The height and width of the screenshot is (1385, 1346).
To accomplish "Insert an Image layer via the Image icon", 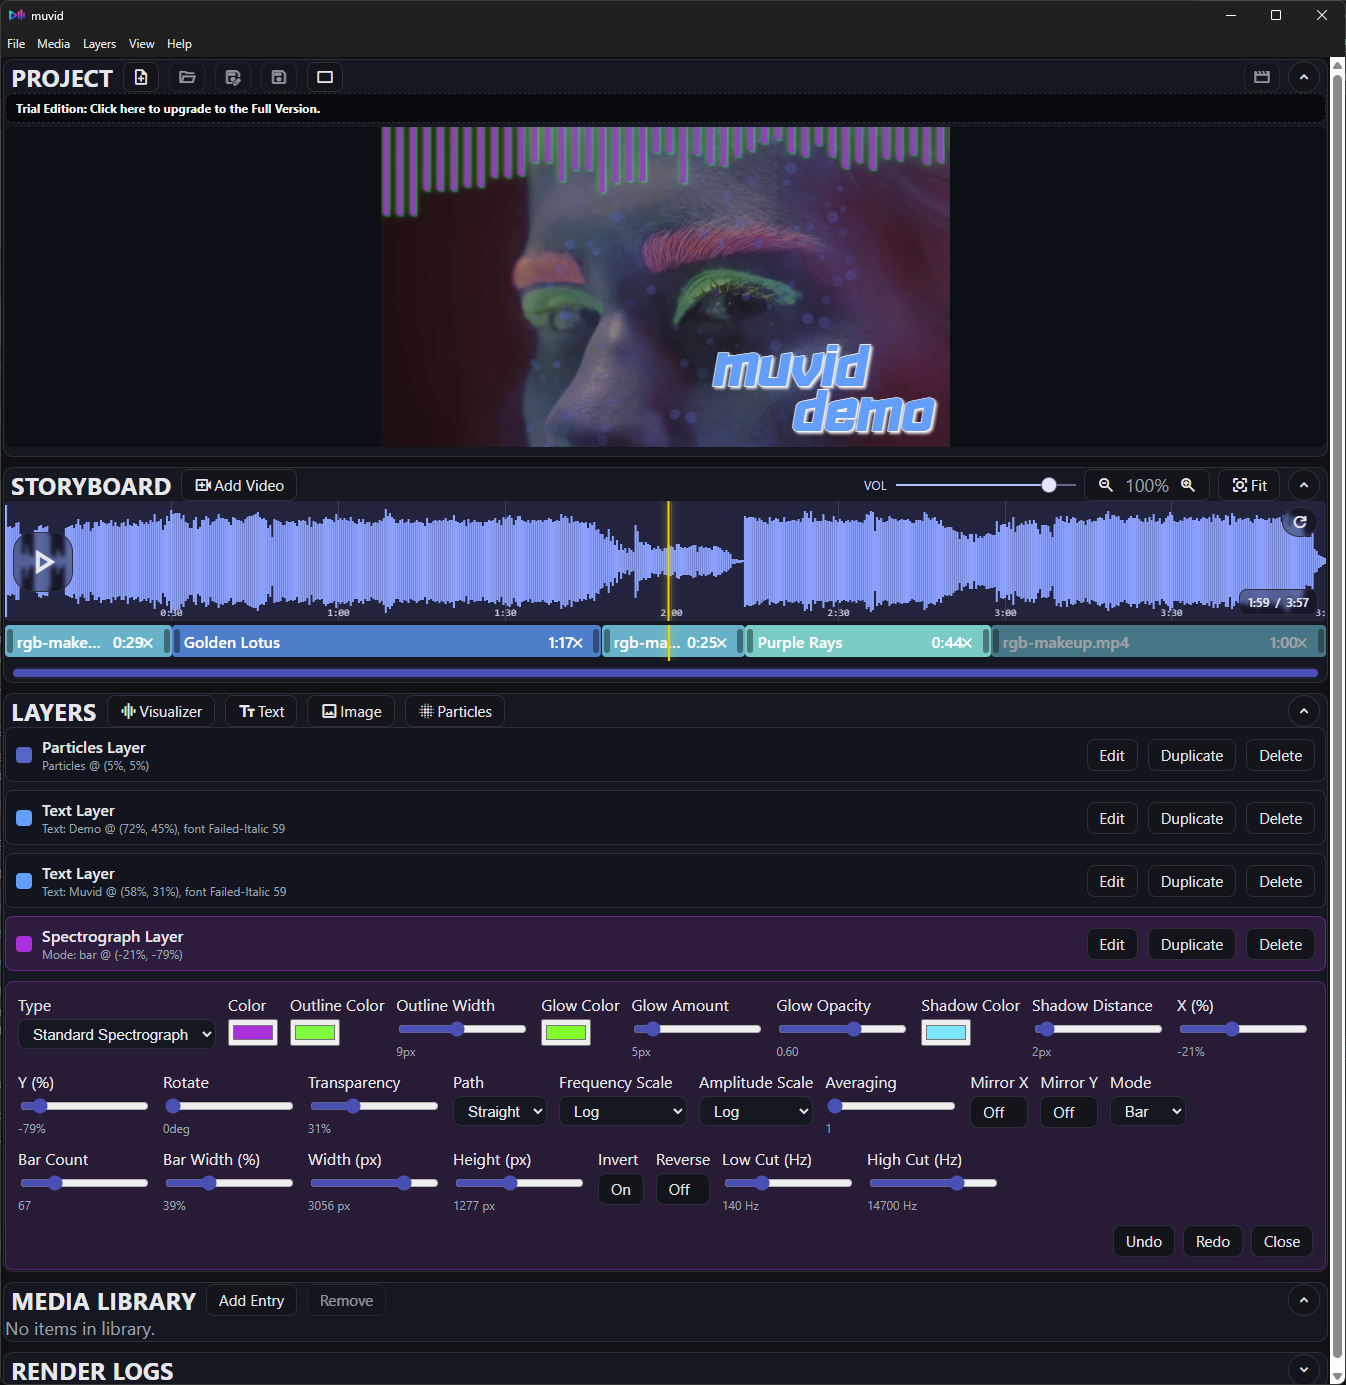I will pyautogui.click(x=350, y=711).
